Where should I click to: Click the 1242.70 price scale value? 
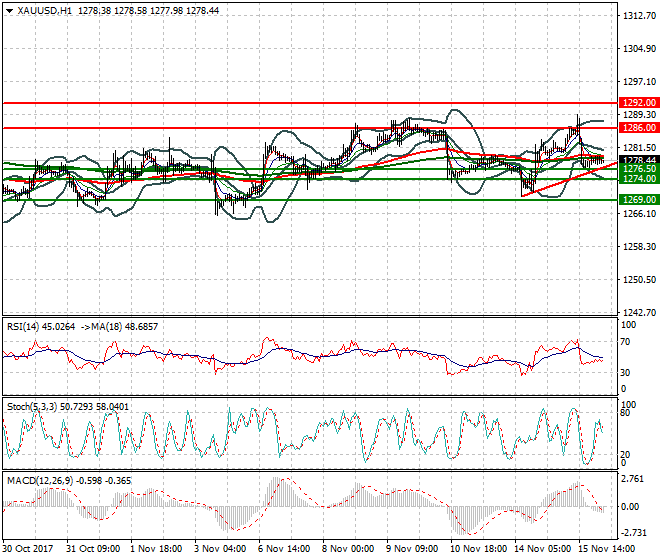coord(639,312)
